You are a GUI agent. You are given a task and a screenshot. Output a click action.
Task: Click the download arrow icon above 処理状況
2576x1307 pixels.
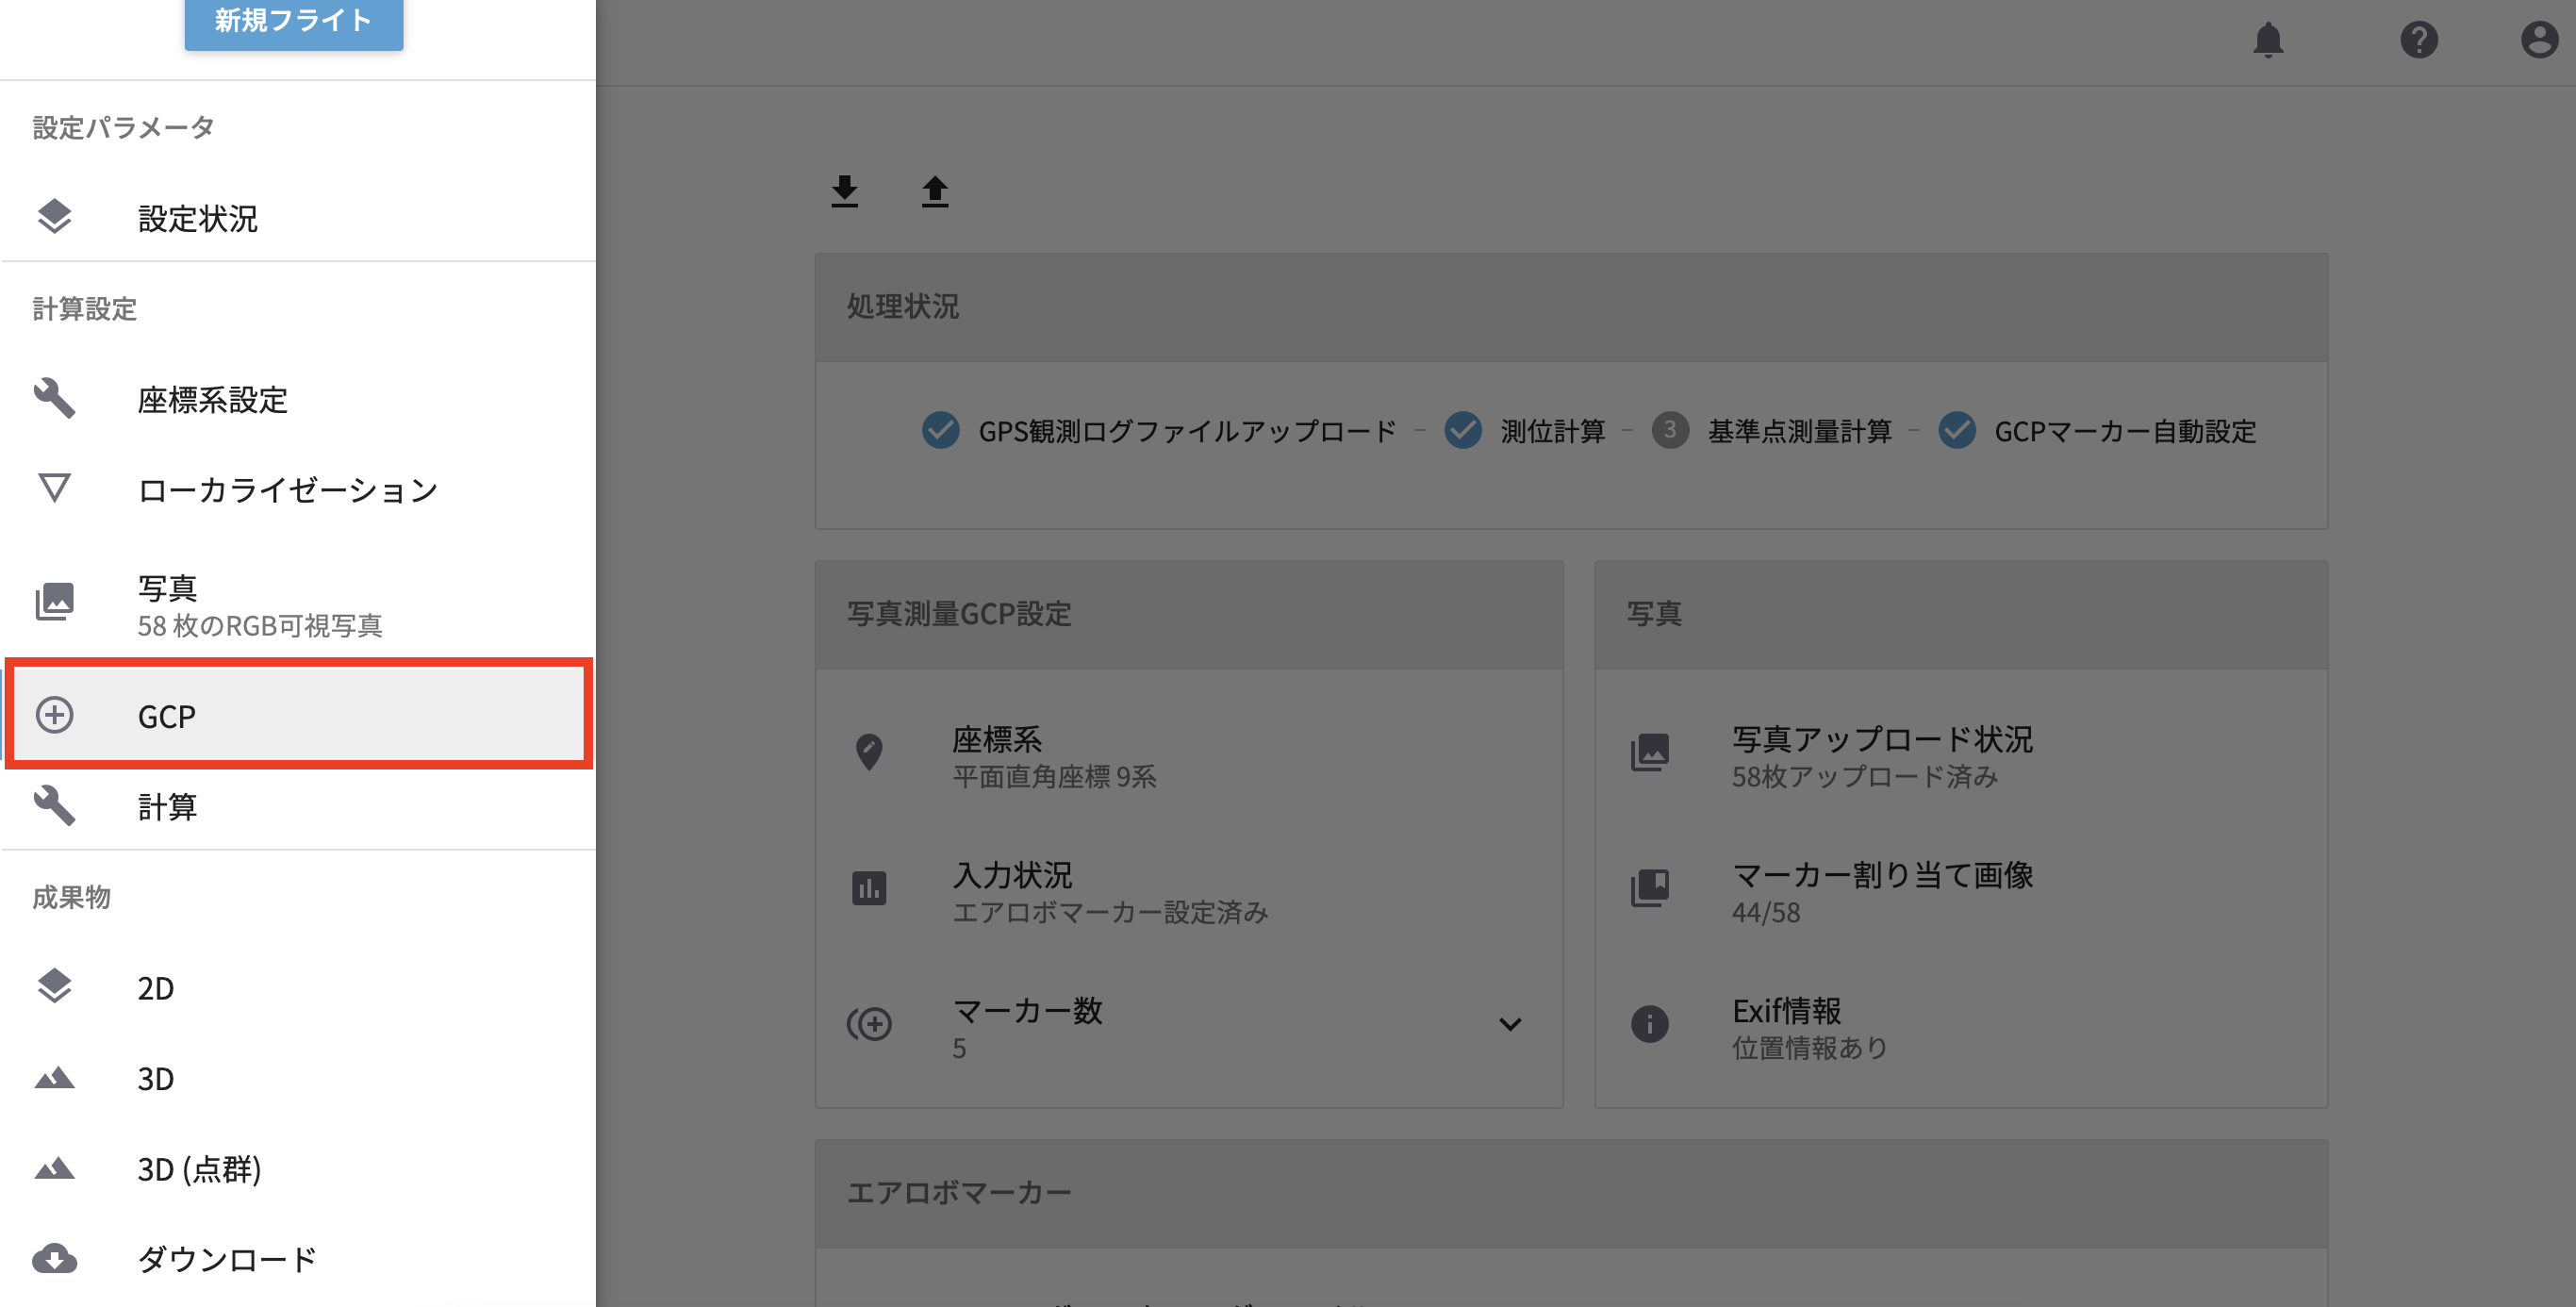pos(845,190)
